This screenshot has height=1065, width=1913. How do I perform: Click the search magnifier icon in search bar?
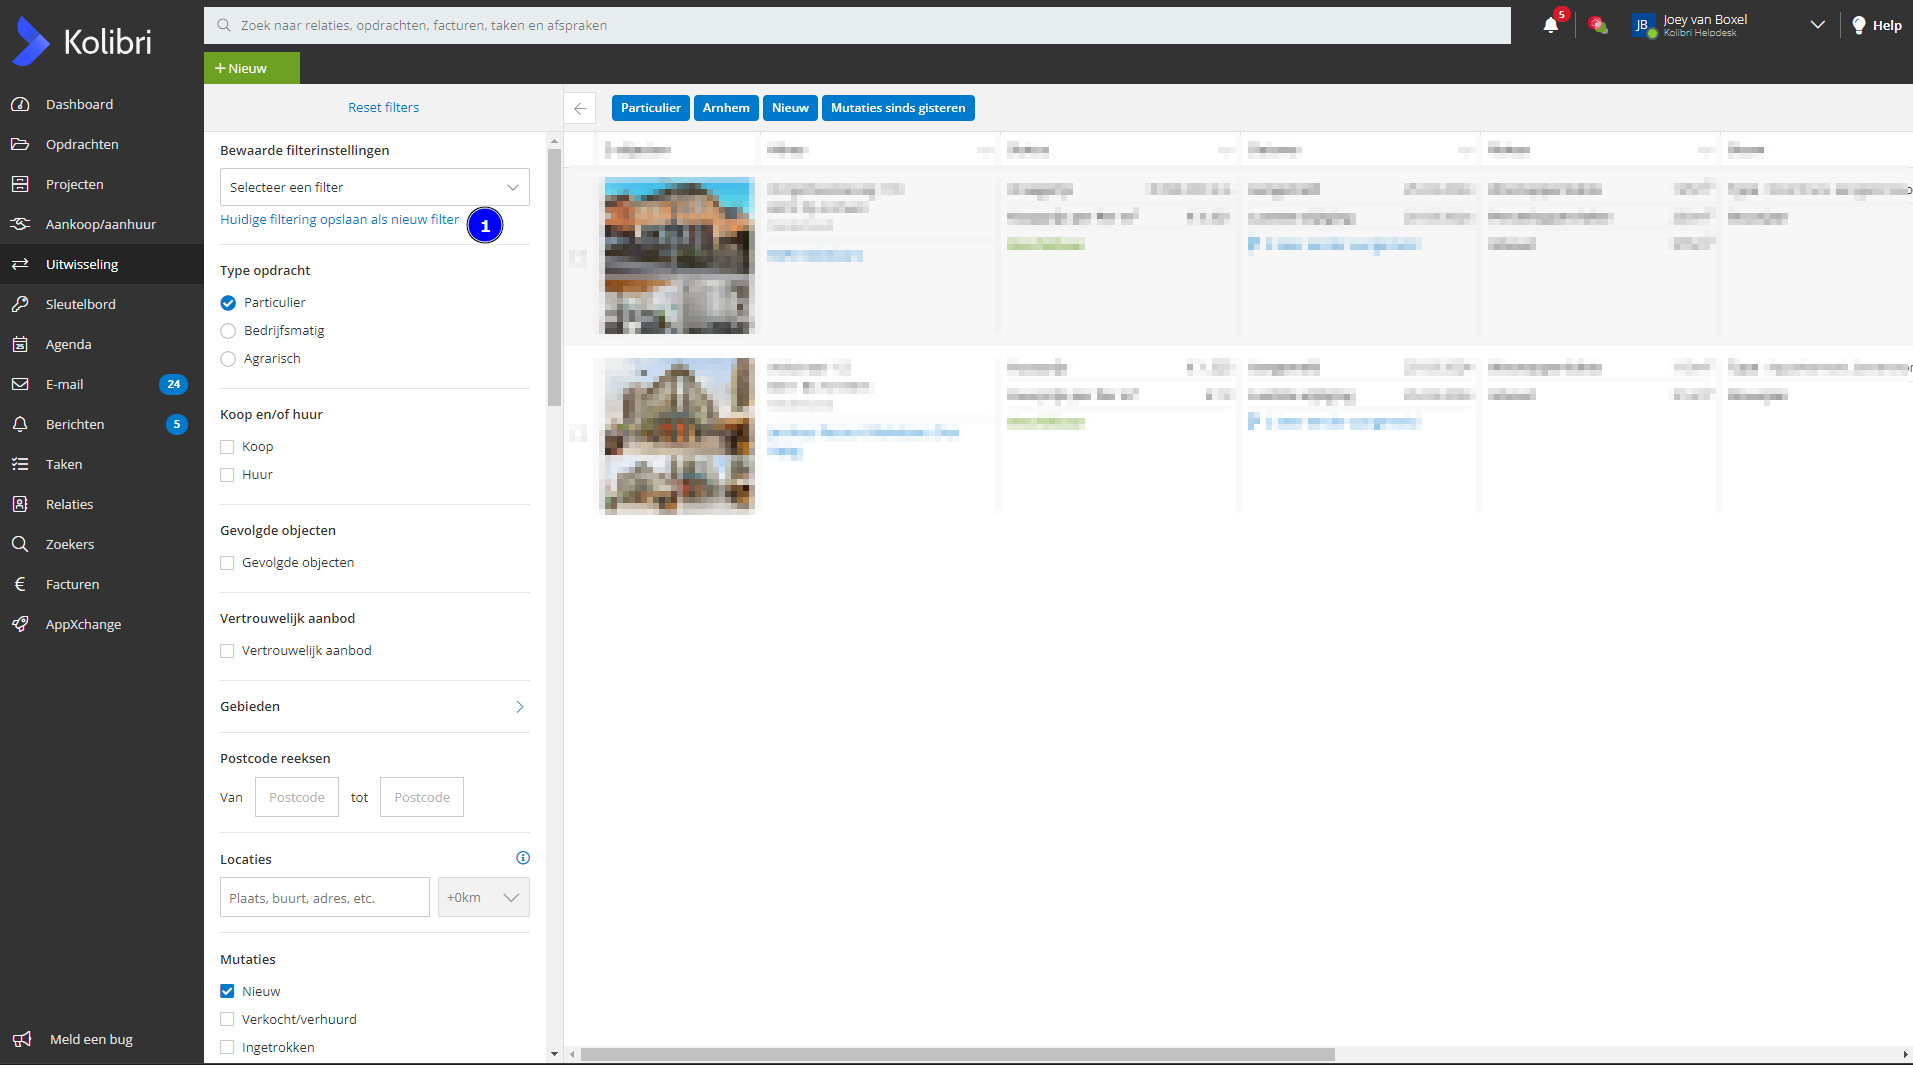click(224, 25)
